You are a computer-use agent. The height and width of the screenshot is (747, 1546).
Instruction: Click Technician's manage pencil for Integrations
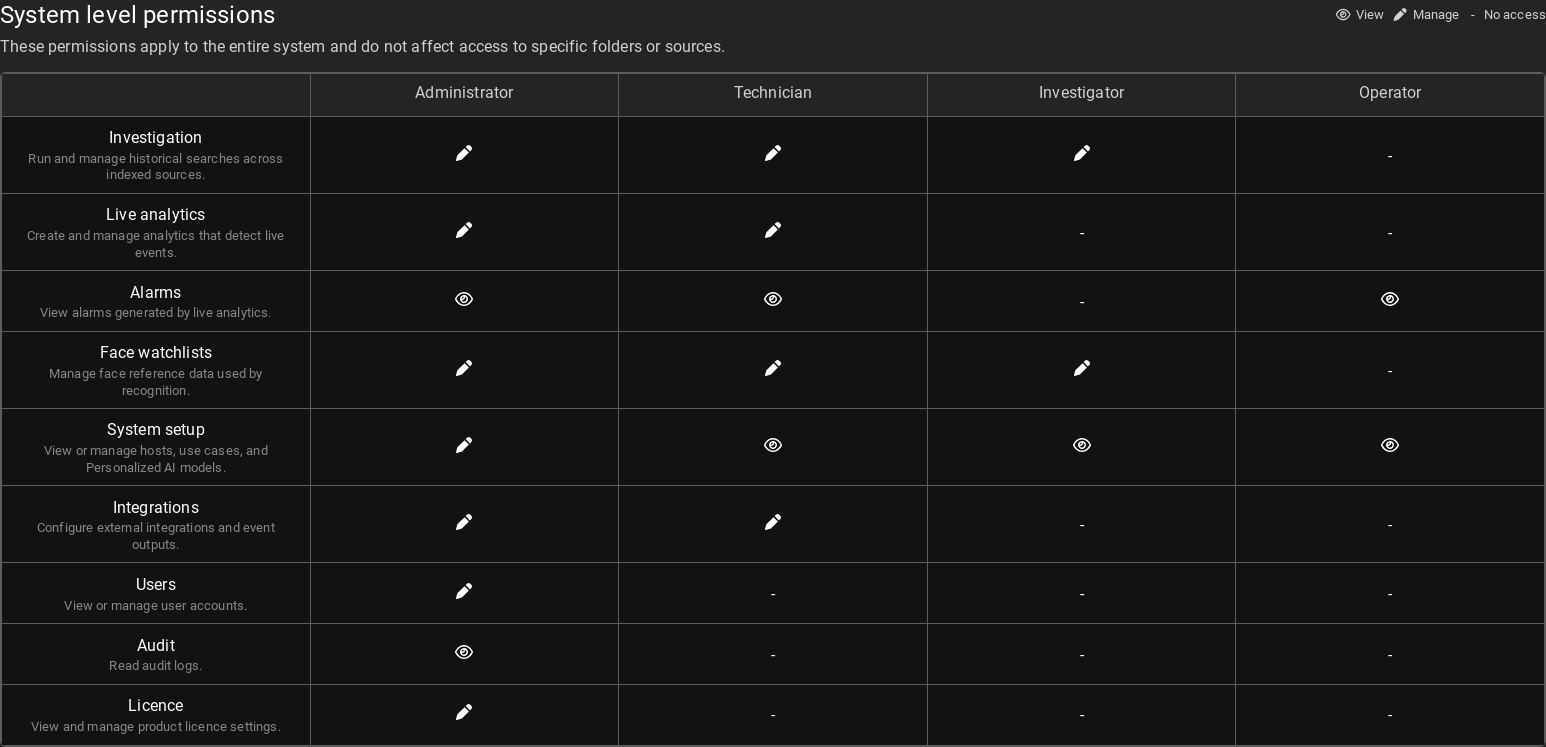773,522
